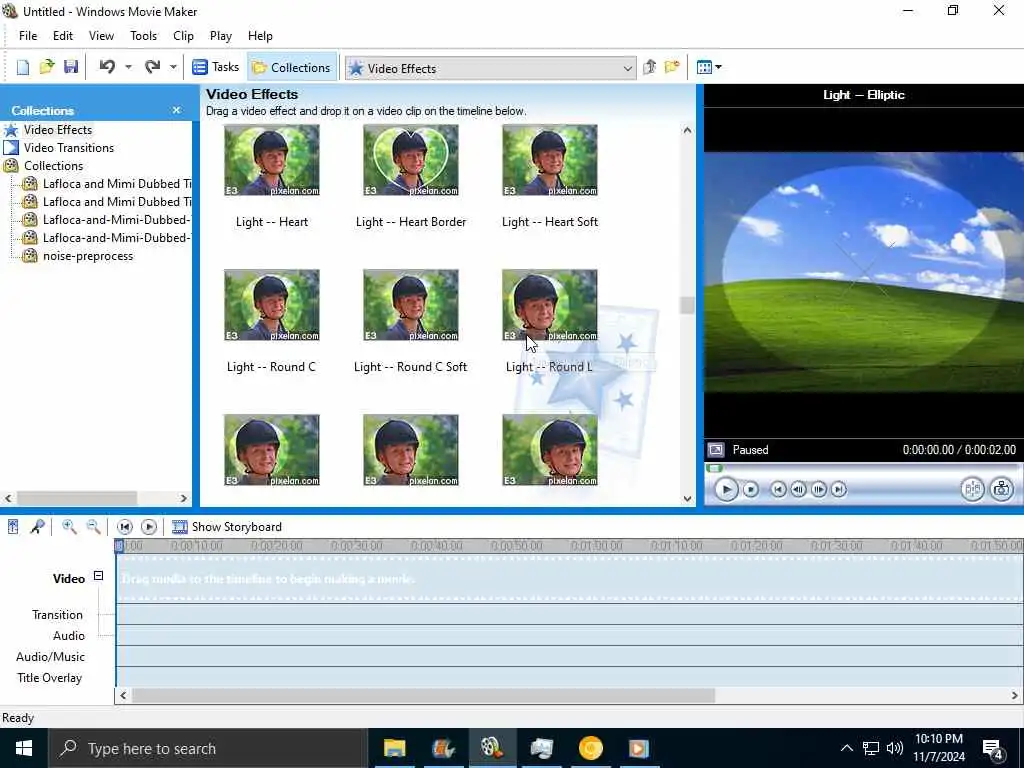The image size is (1024, 768).
Task: Open the Clip menu
Action: (x=184, y=36)
